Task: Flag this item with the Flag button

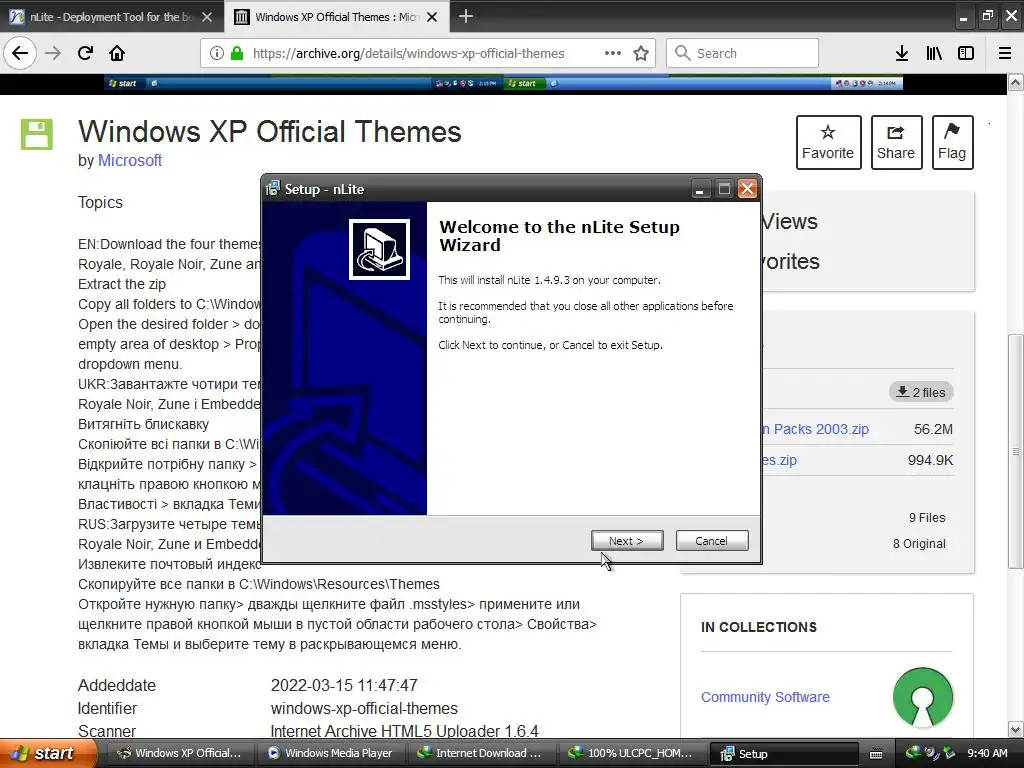Action: [952, 142]
